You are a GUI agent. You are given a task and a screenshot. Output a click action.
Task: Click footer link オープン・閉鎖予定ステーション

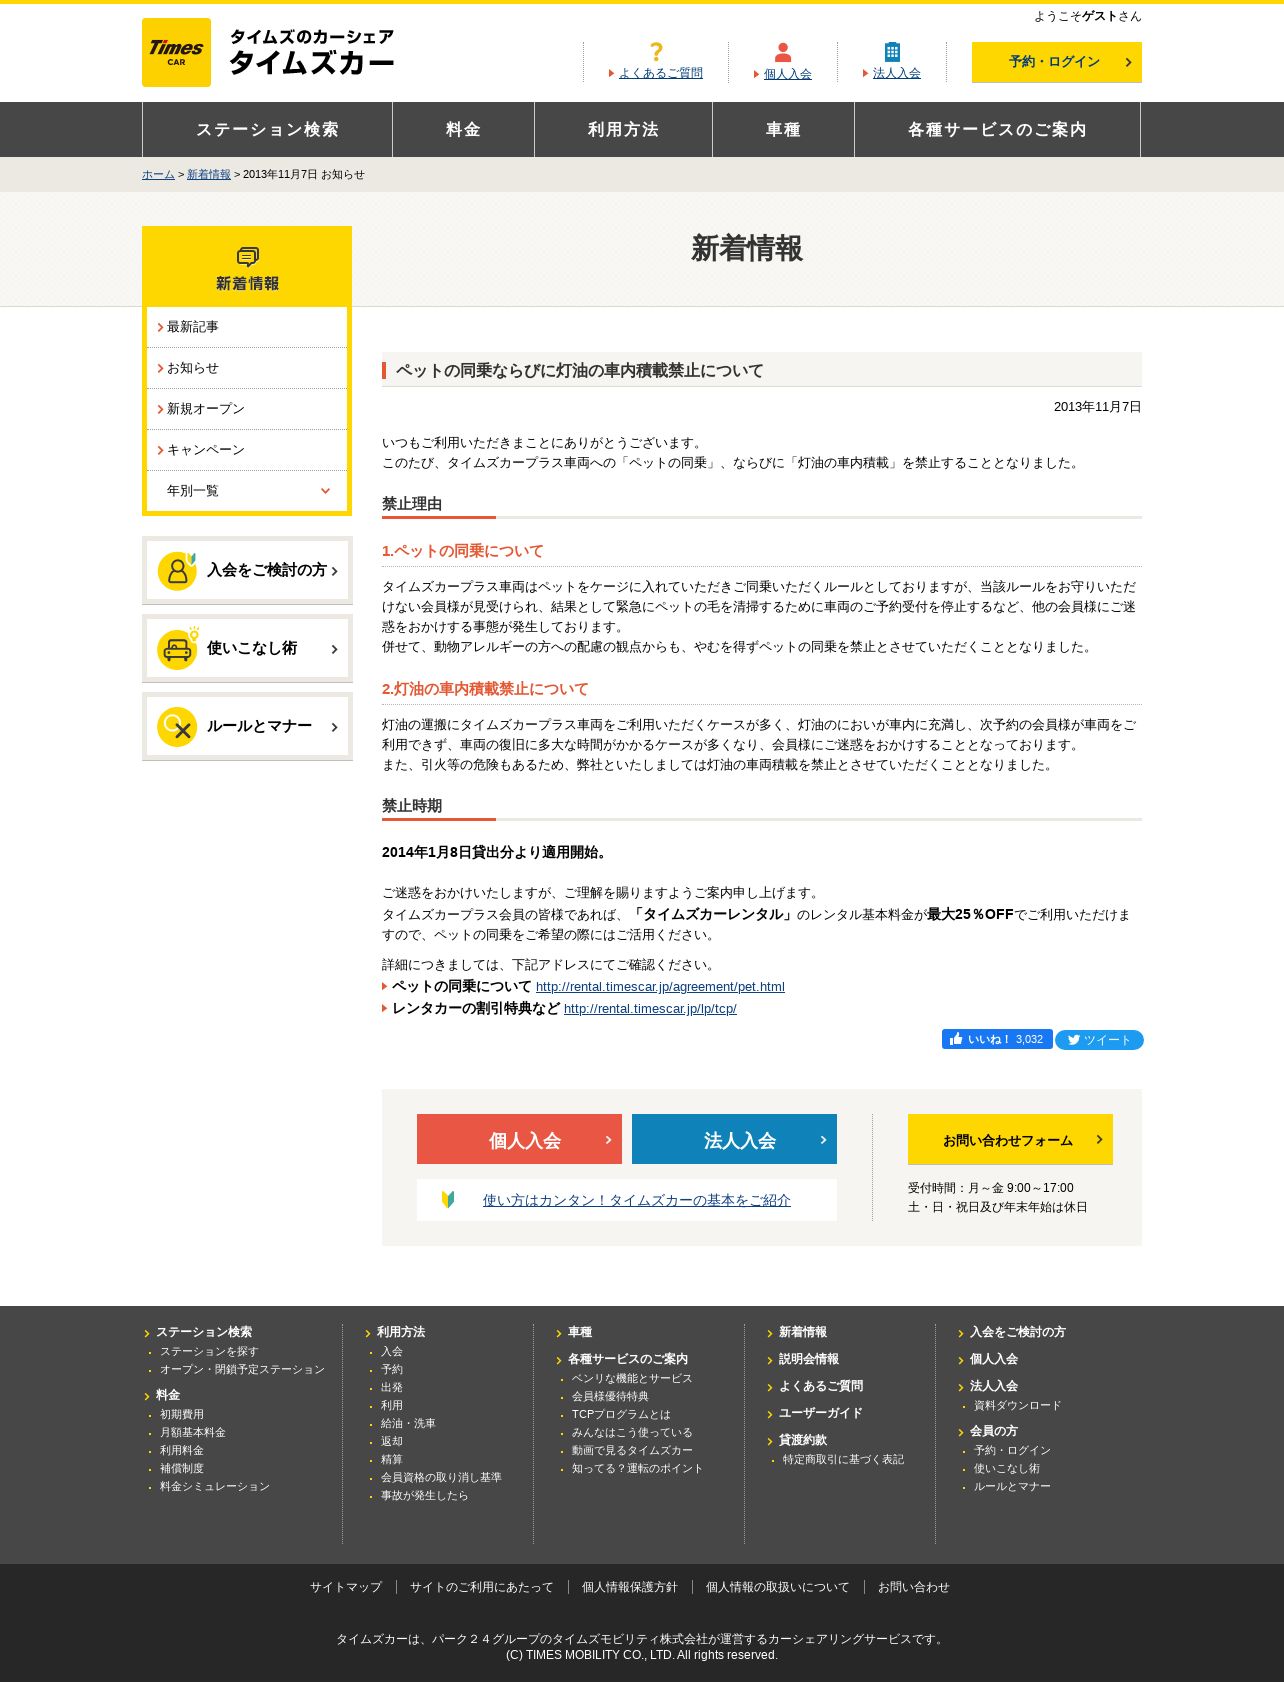(x=242, y=1370)
